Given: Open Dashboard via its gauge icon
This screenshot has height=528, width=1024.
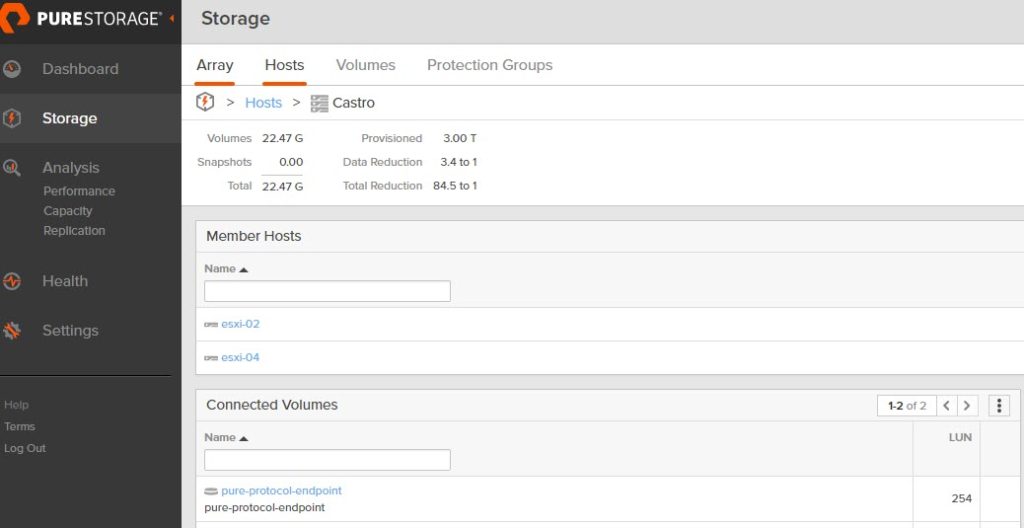Looking at the screenshot, I should 12,69.
